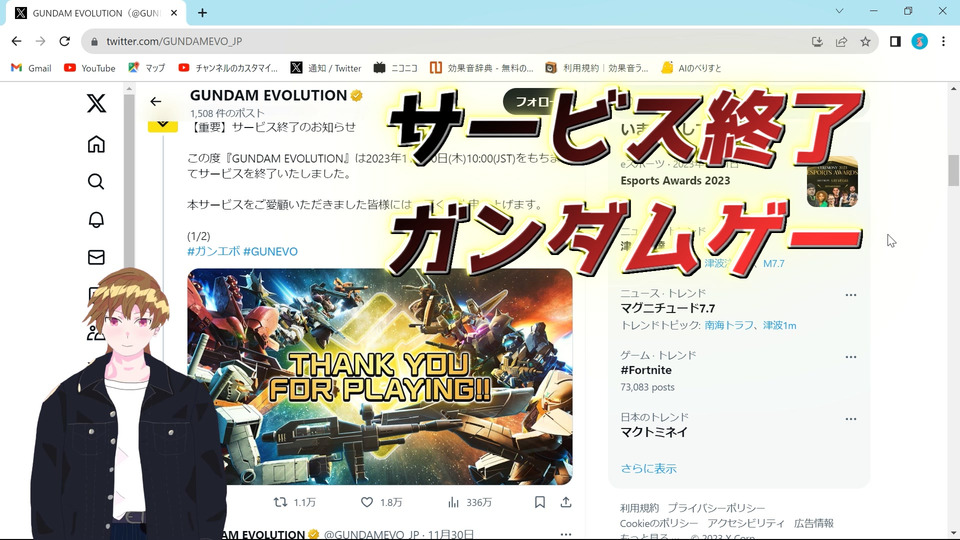The width and height of the screenshot is (960, 540).
Task: Open 広告情報 footer link
Action: coord(814,523)
